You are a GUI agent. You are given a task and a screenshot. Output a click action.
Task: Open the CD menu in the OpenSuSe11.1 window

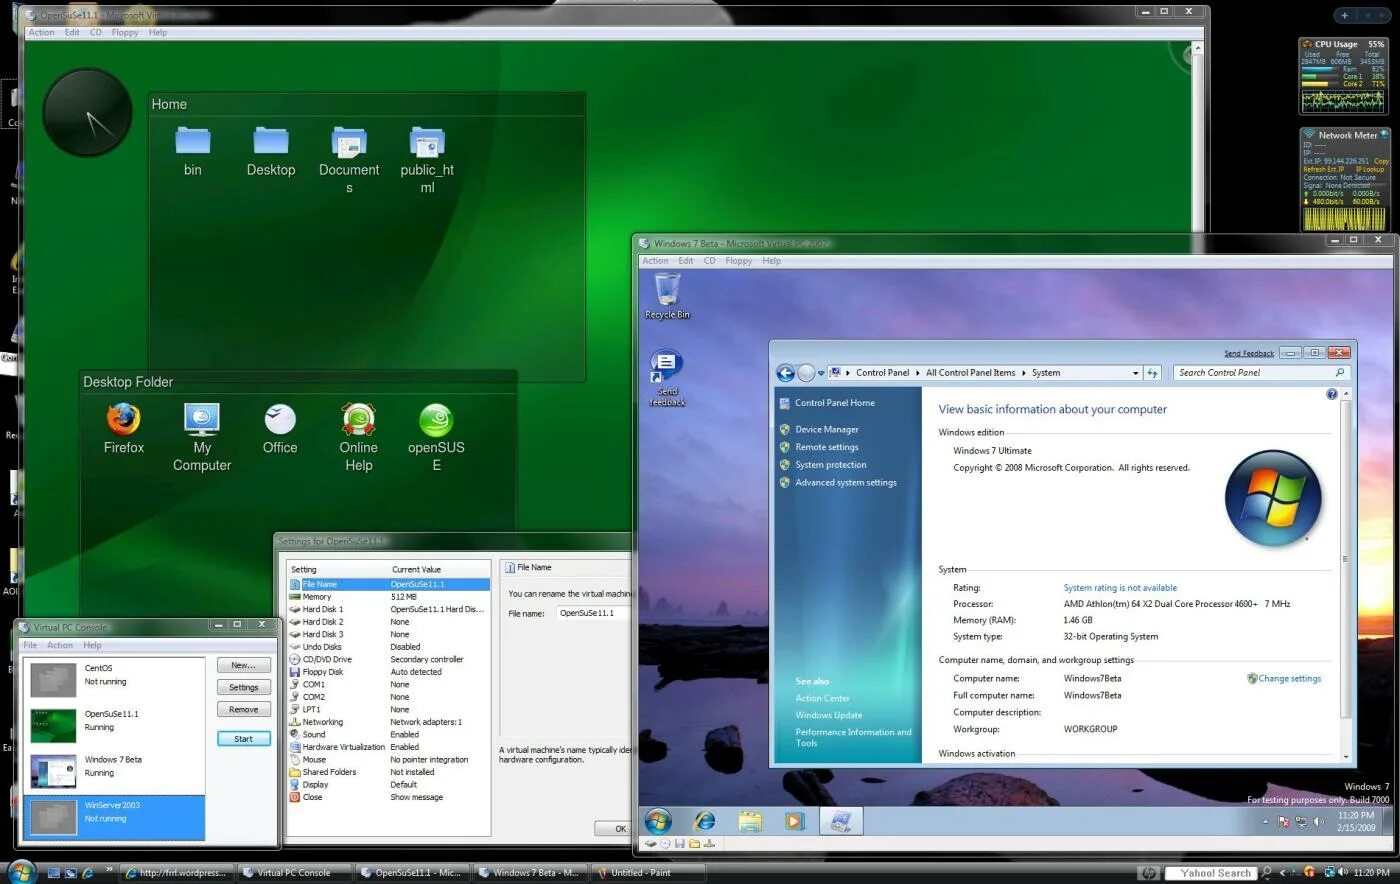(96, 33)
